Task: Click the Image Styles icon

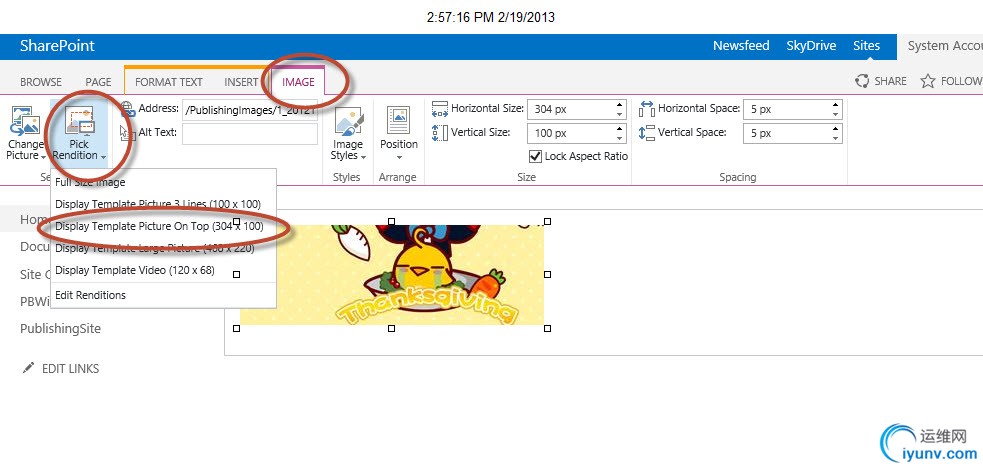Action: pyautogui.click(x=348, y=122)
